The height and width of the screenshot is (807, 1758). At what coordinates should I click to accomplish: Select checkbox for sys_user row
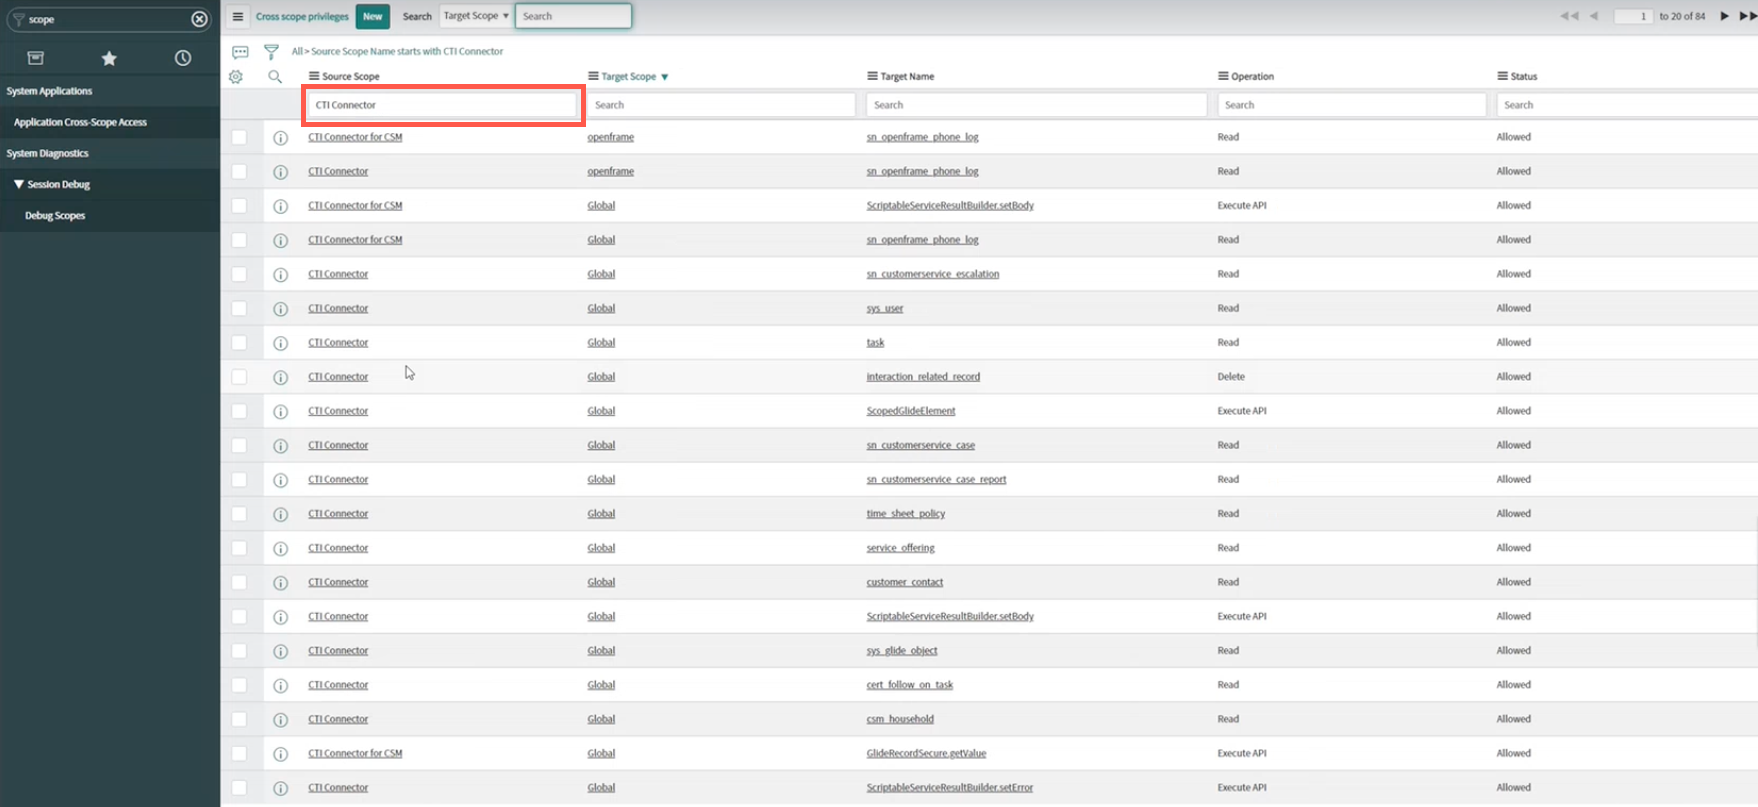pyautogui.click(x=239, y=308)
